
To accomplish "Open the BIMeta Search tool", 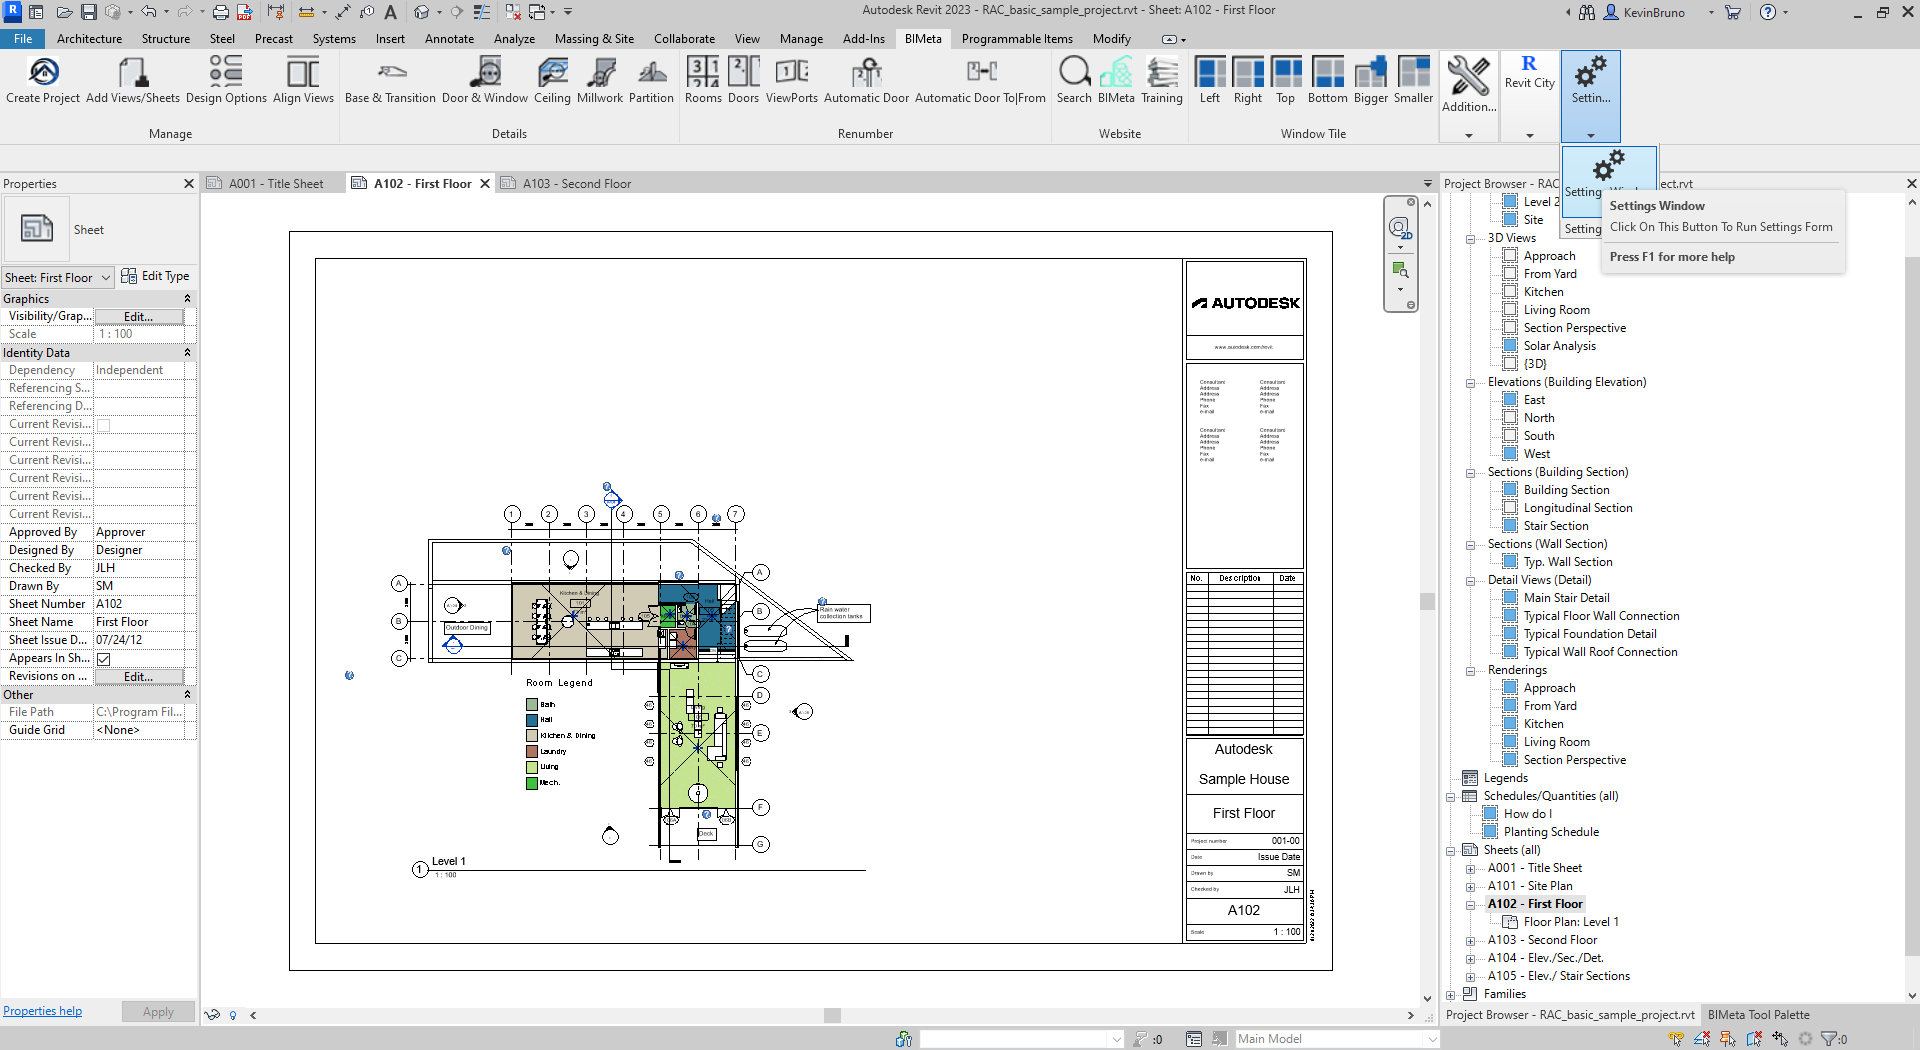I will click(x=1074, y=80).
